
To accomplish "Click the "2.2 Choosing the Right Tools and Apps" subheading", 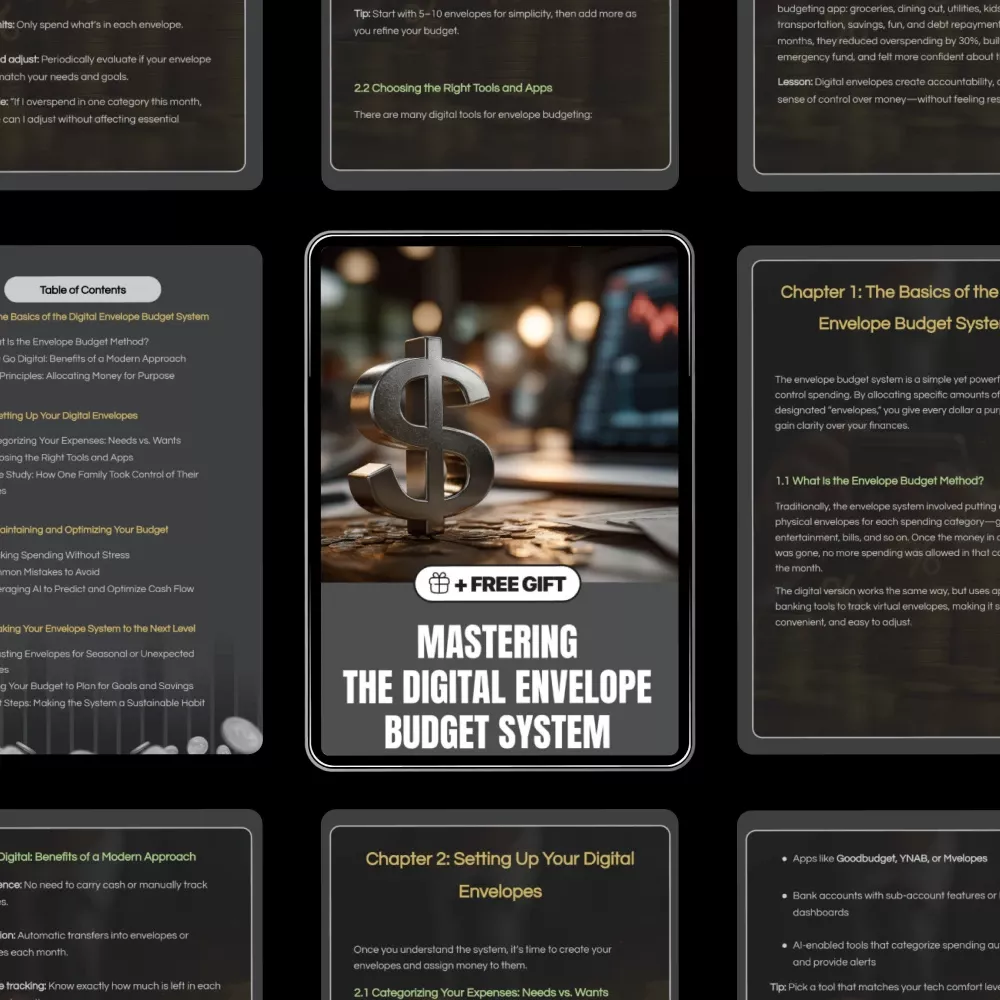I will [453, 88].
